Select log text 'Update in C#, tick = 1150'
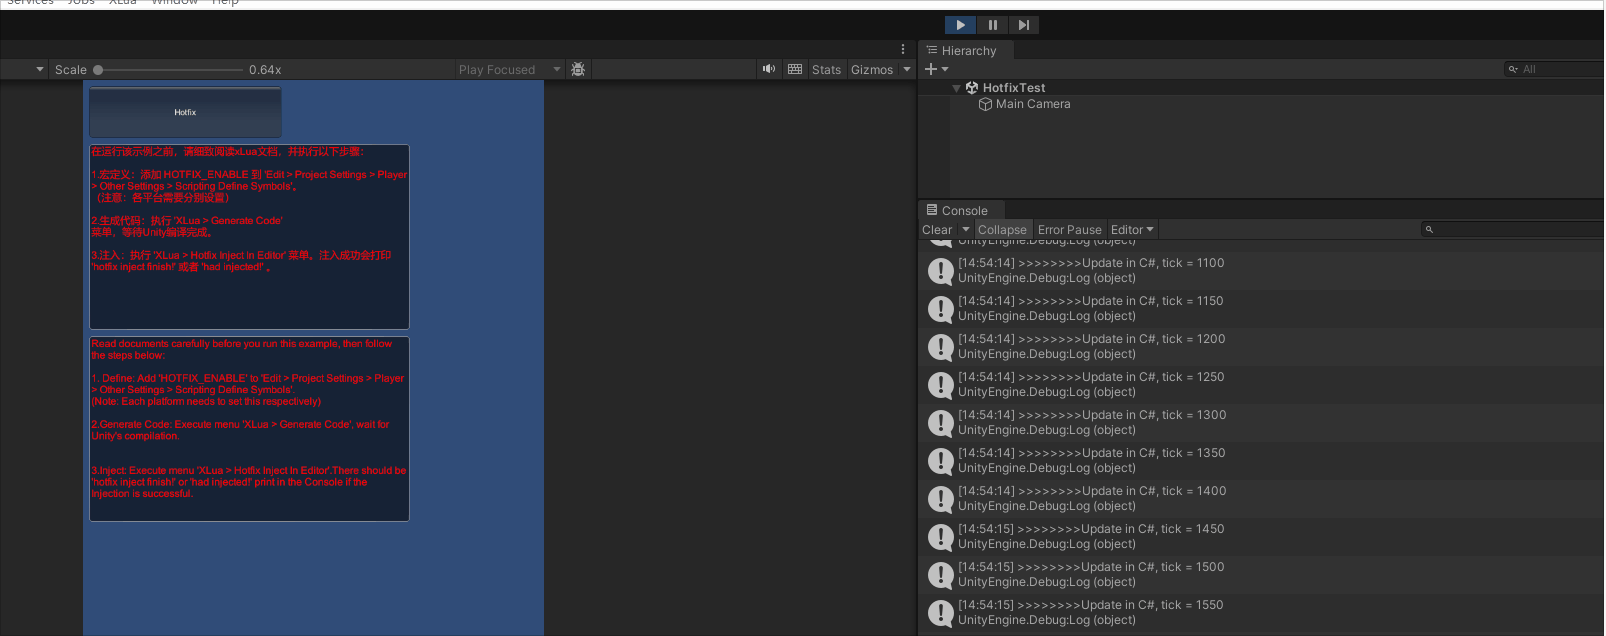 (x=1153, y=301)
